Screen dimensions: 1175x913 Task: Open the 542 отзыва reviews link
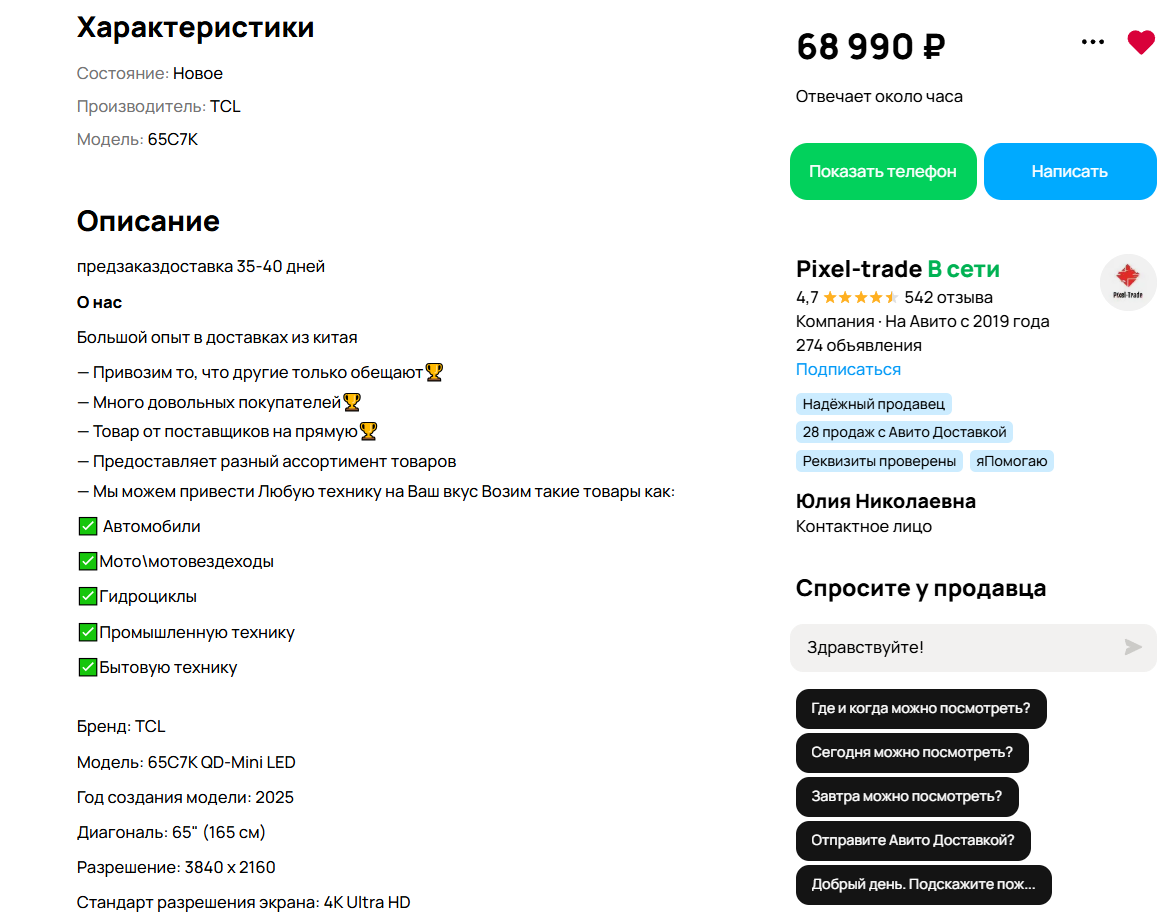pos(948,297)
